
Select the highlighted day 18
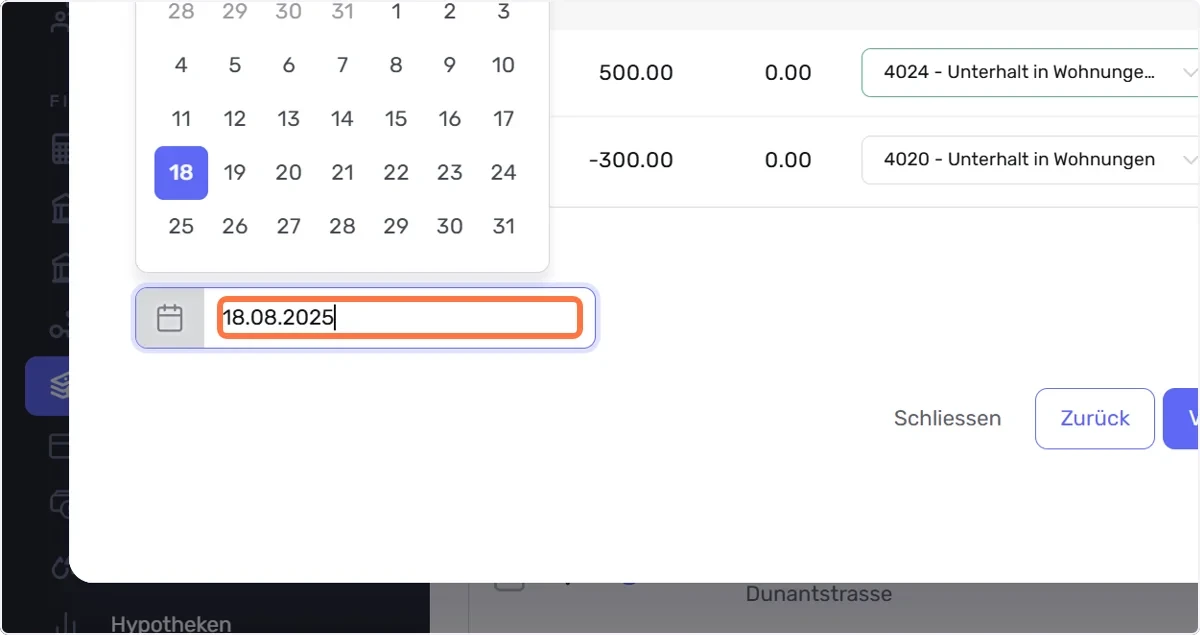pos(181,173)
